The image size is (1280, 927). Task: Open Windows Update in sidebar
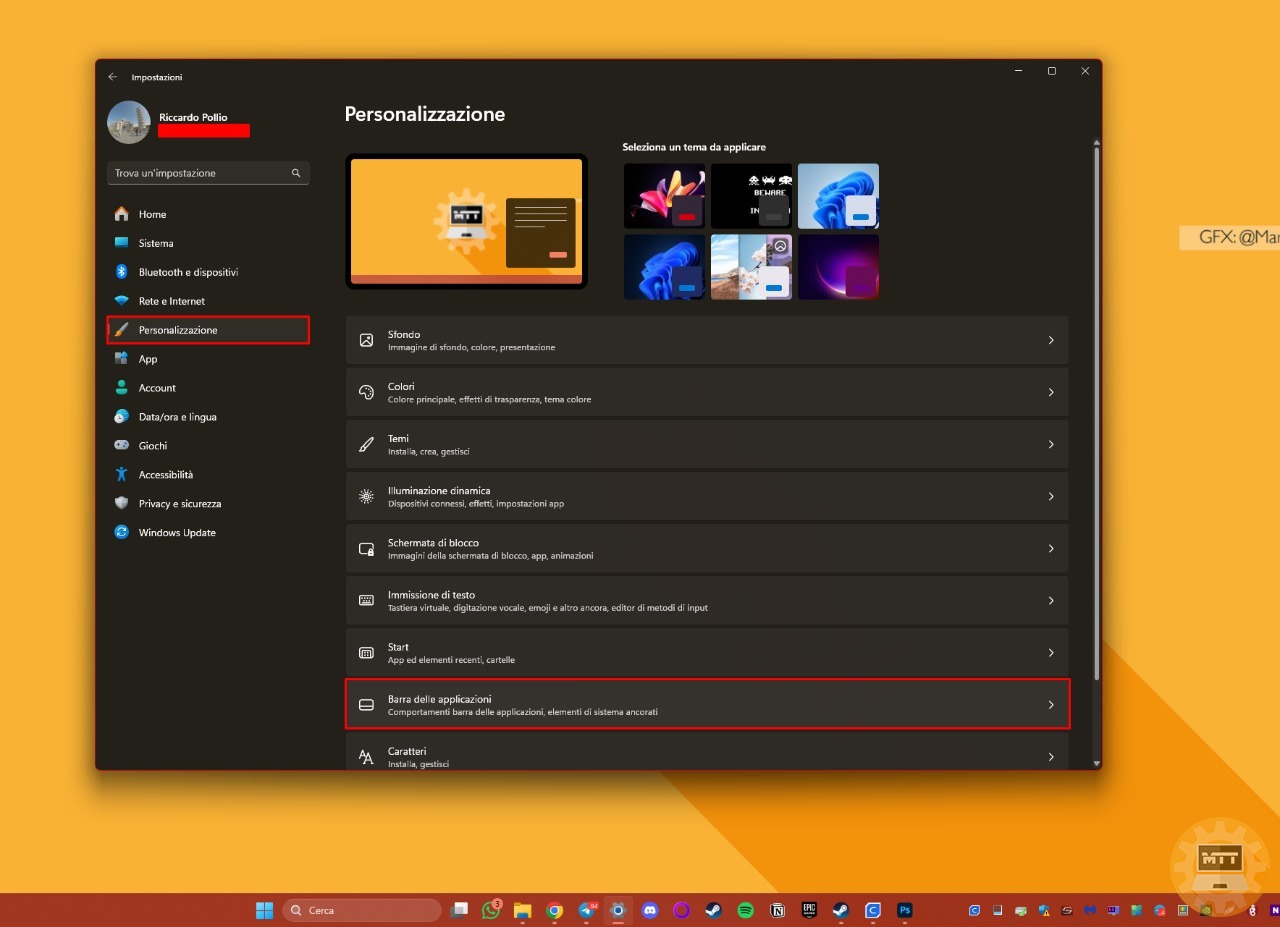[177, 533]
